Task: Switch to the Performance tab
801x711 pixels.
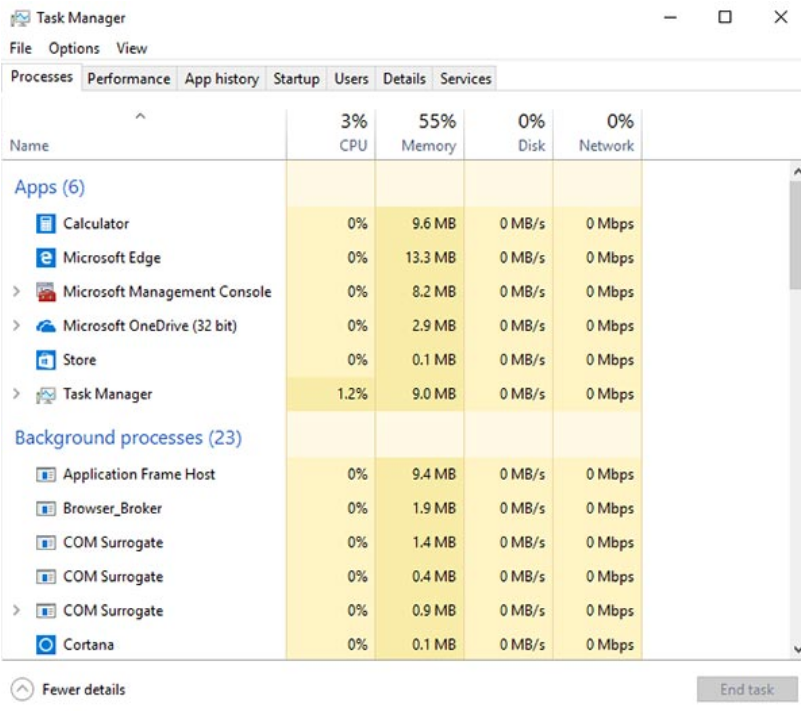Action: [129, 79]
